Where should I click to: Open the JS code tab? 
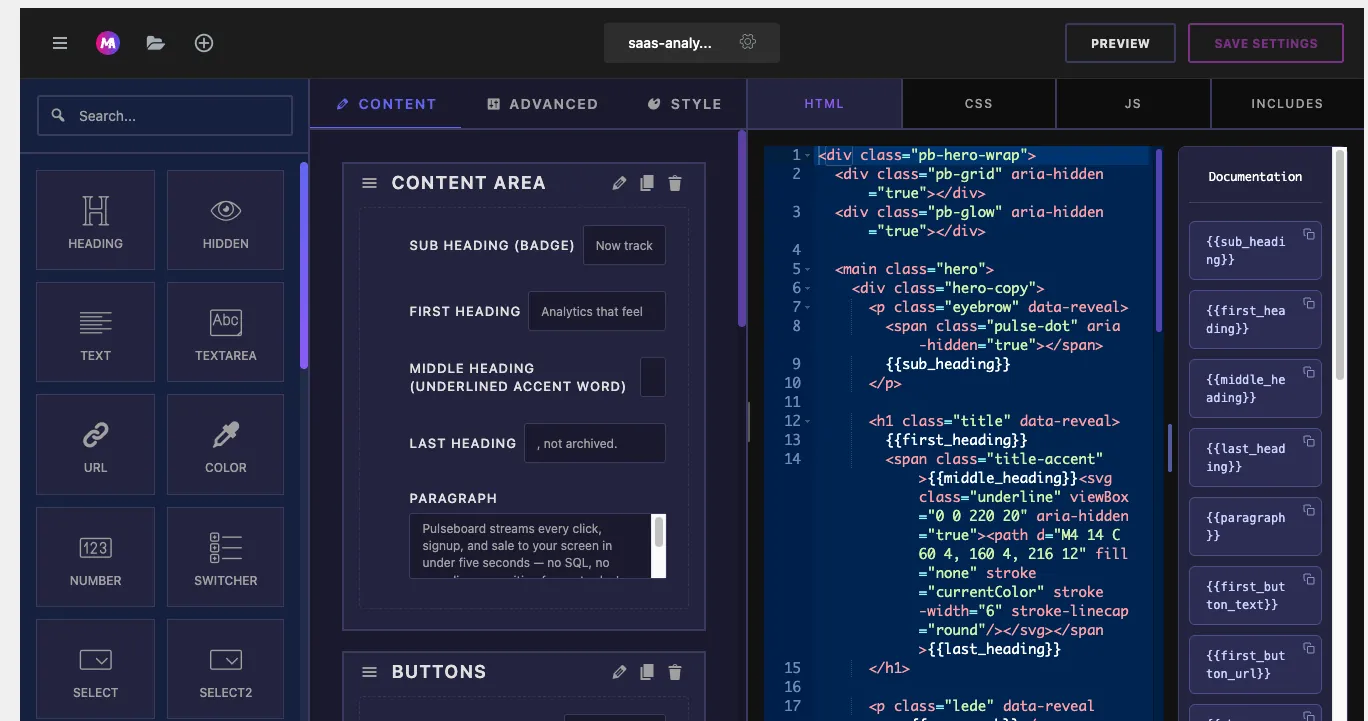pyautogui.click(x=1133, y=104)
